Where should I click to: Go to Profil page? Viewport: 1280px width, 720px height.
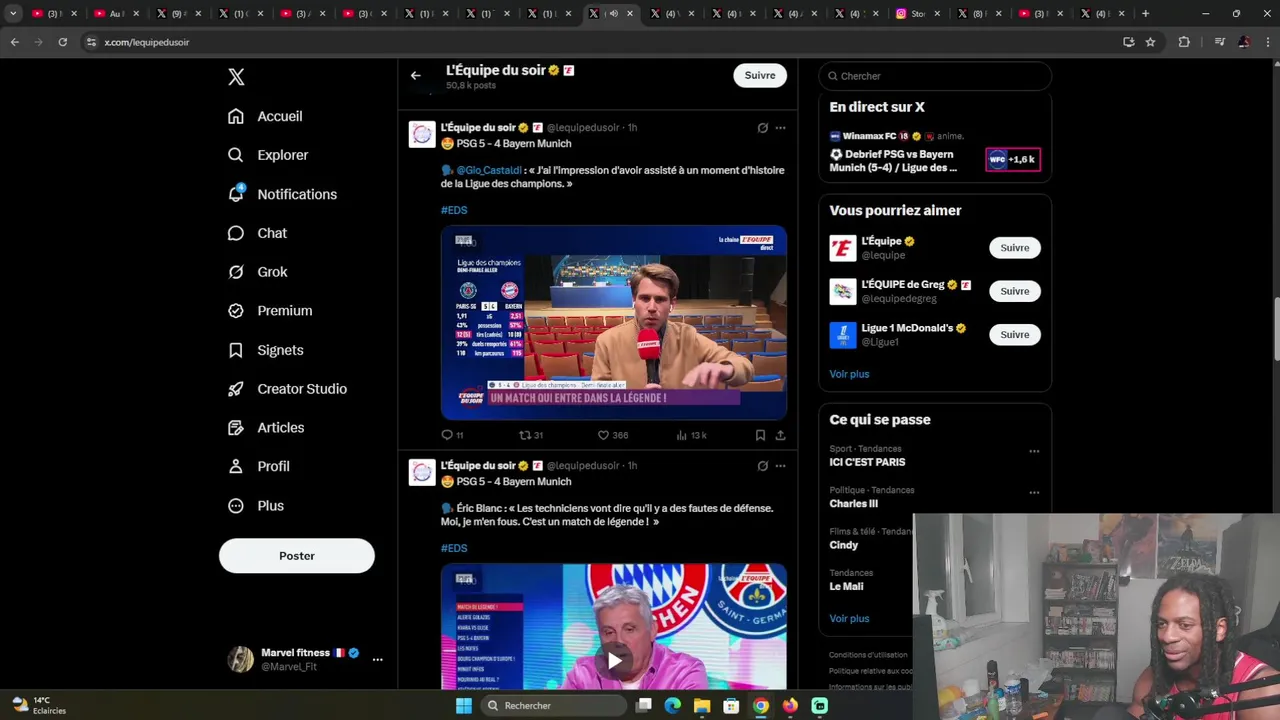pos(259,467)
